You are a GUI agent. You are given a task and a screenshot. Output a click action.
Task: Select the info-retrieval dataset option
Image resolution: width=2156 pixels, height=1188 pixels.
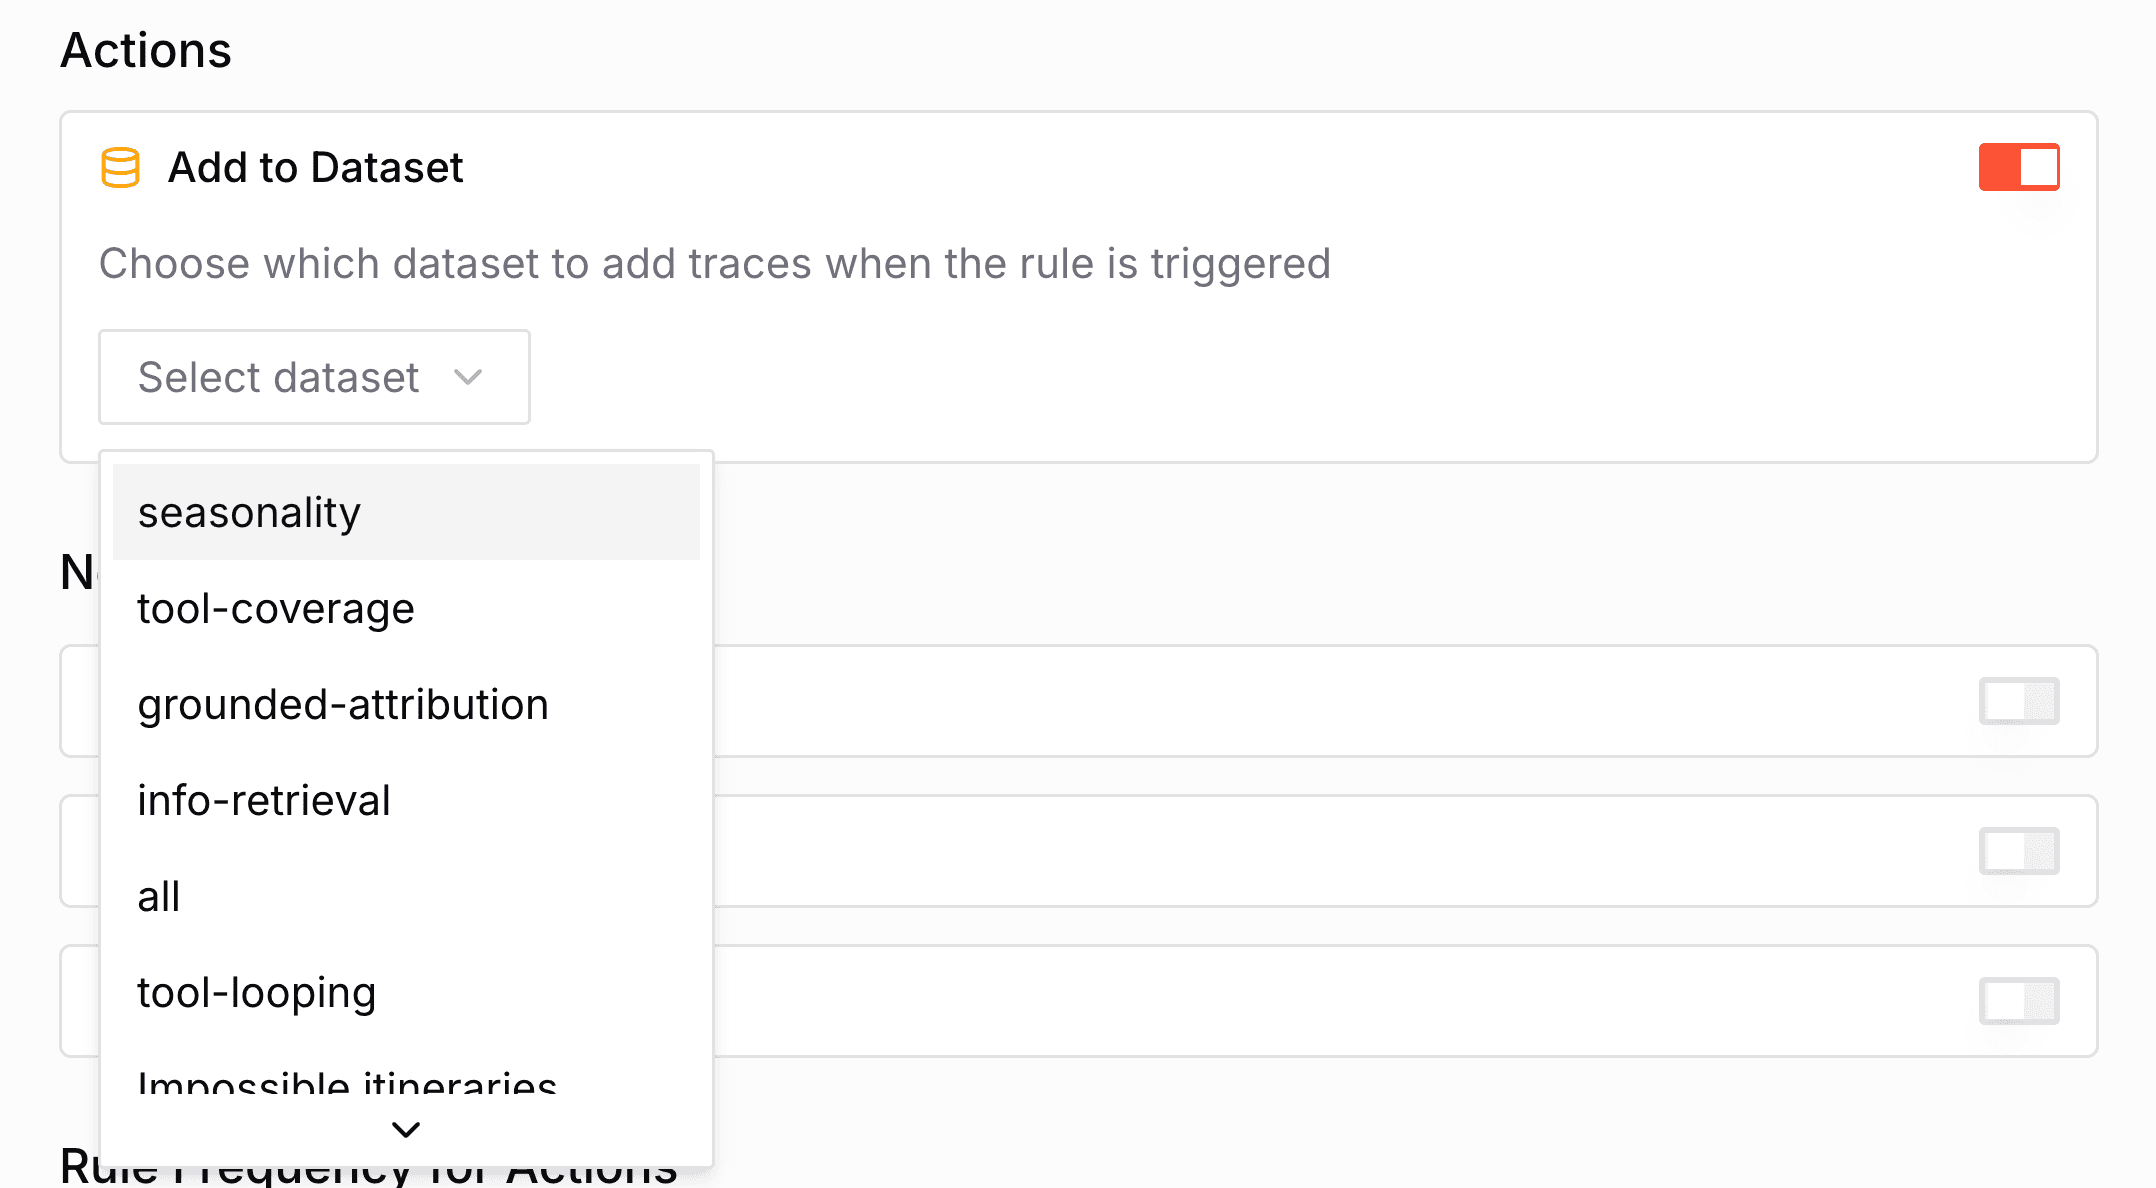(263, 800)
